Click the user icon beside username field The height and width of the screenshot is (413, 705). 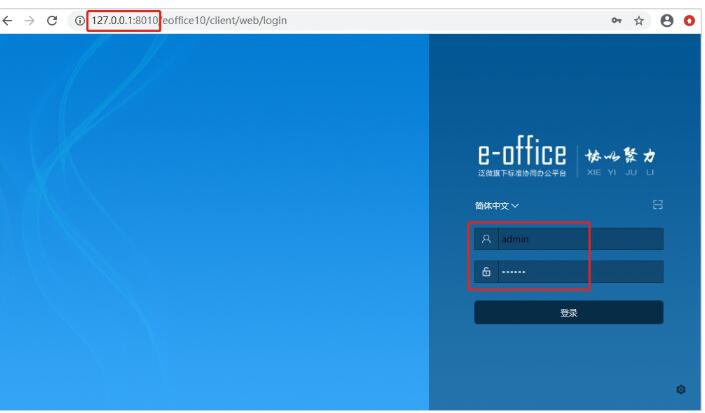tap(486, 239)
